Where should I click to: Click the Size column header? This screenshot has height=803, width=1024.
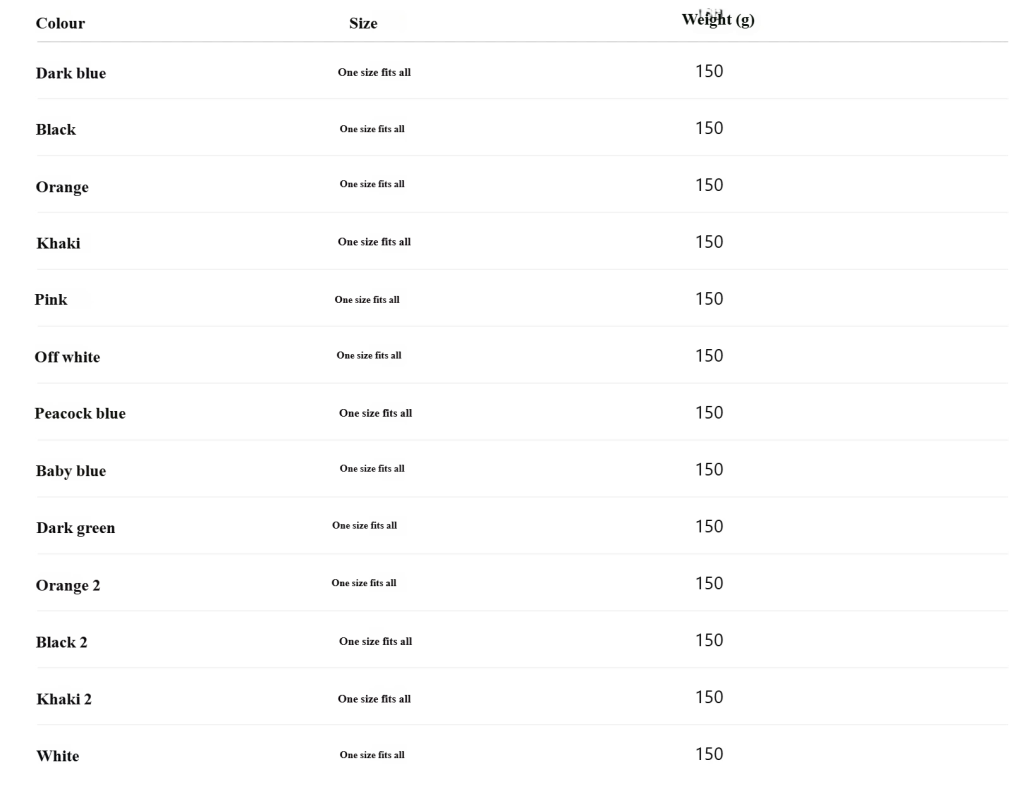click(363, 24)
